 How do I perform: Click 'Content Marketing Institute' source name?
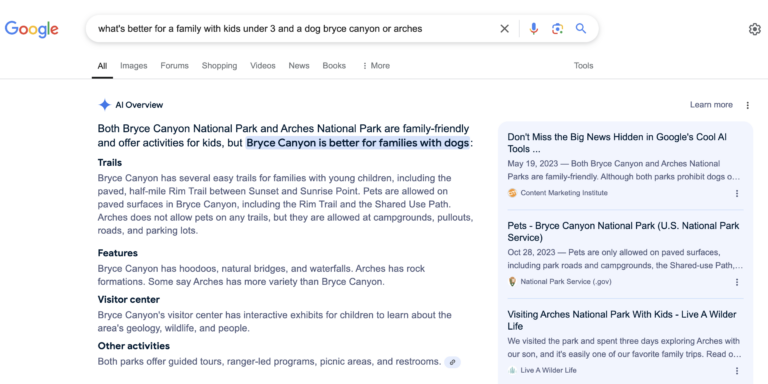click(564, 193)
